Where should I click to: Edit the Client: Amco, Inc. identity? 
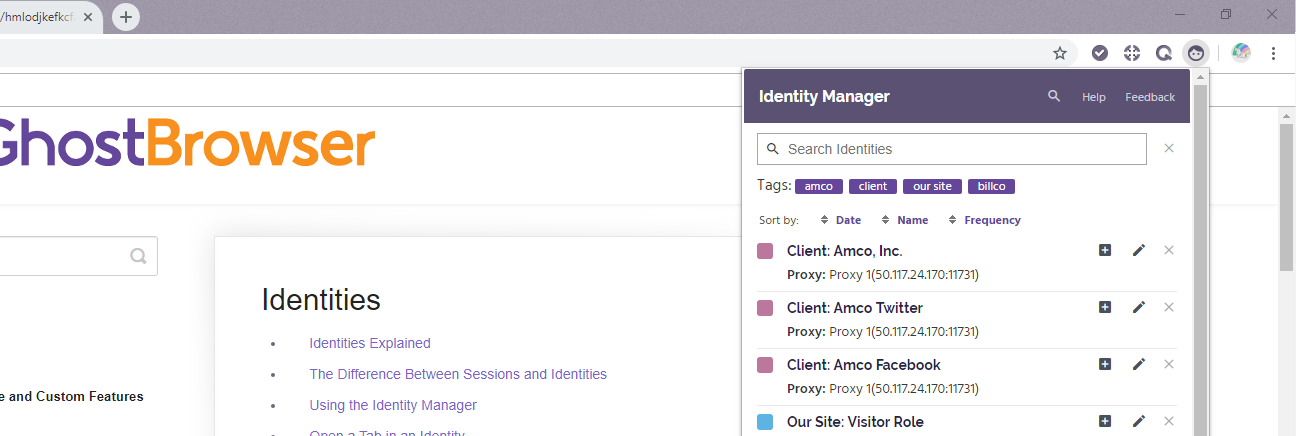tap(1138, 250)
